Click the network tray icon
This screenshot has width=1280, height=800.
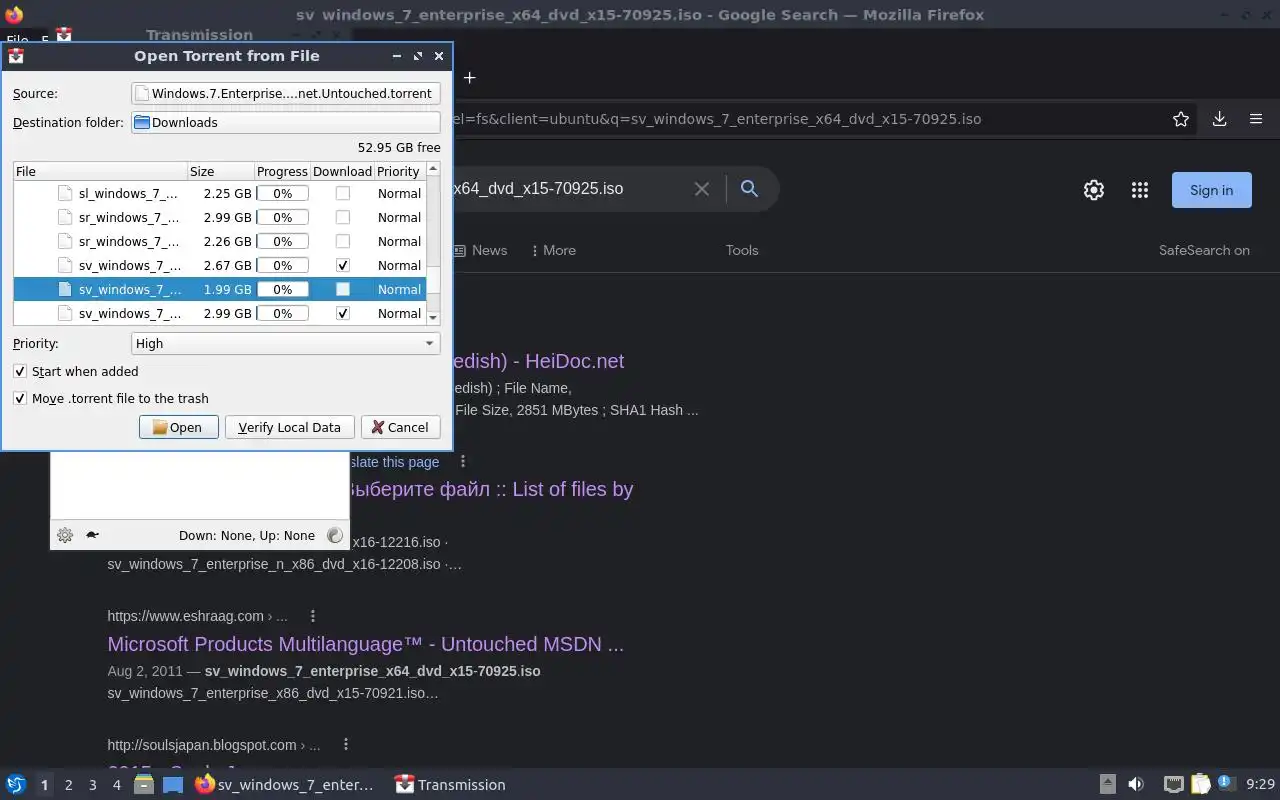(1174, 785)
